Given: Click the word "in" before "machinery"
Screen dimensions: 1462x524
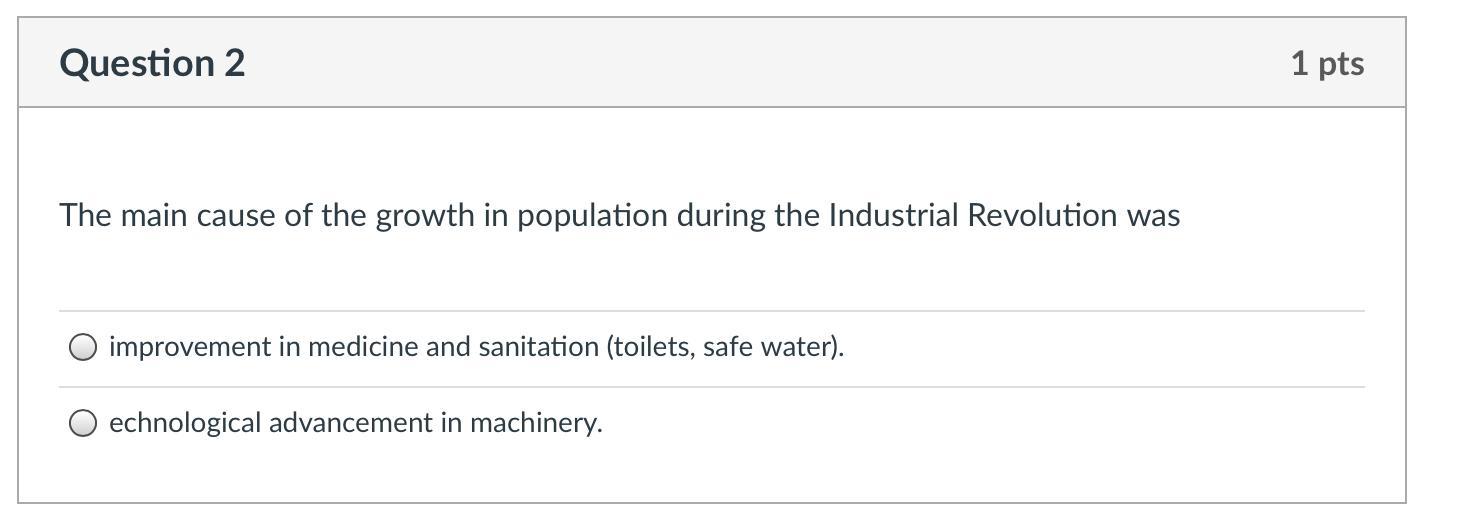Looking at the screenshot, I should click(x=451, y=423).
